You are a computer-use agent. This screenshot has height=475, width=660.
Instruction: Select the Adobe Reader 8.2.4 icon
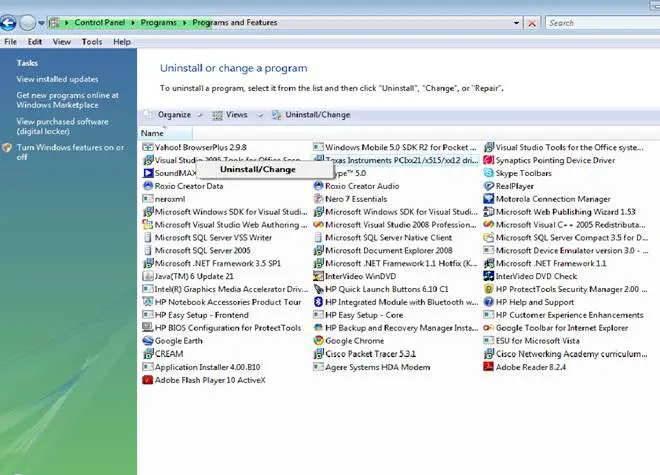(x=489, y=367)
